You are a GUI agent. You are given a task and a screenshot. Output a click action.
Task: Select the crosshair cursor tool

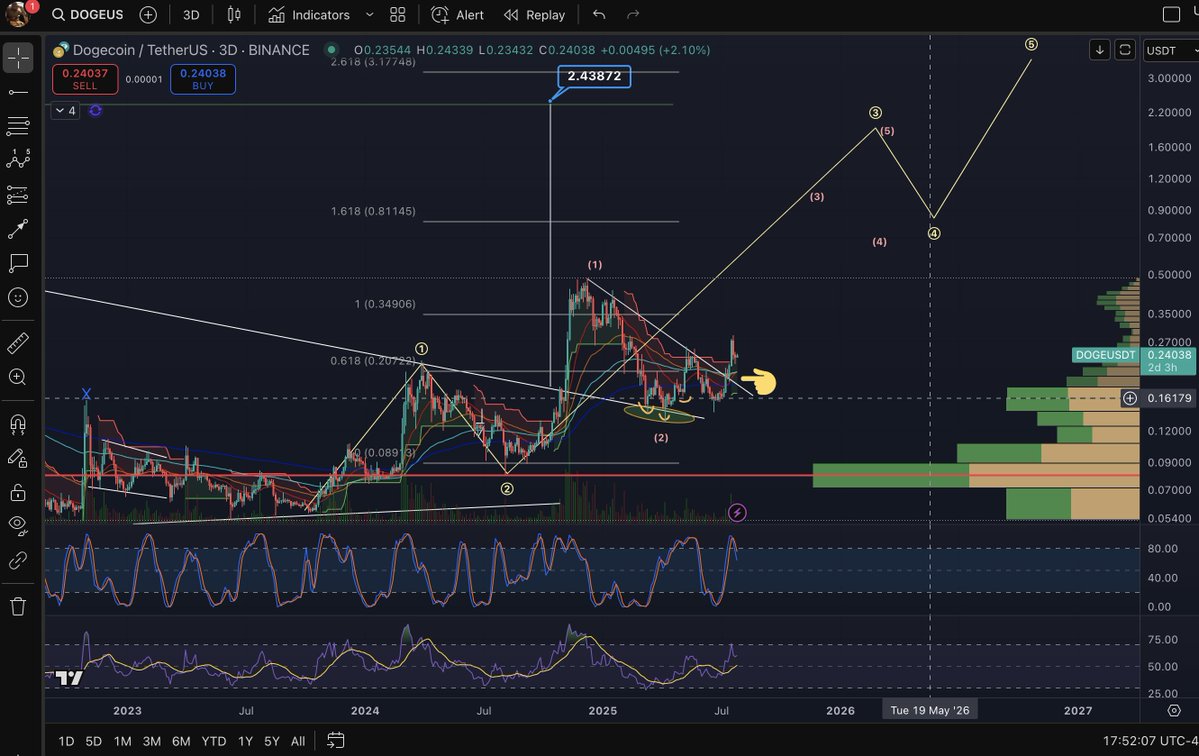click(x=18, y=57)
